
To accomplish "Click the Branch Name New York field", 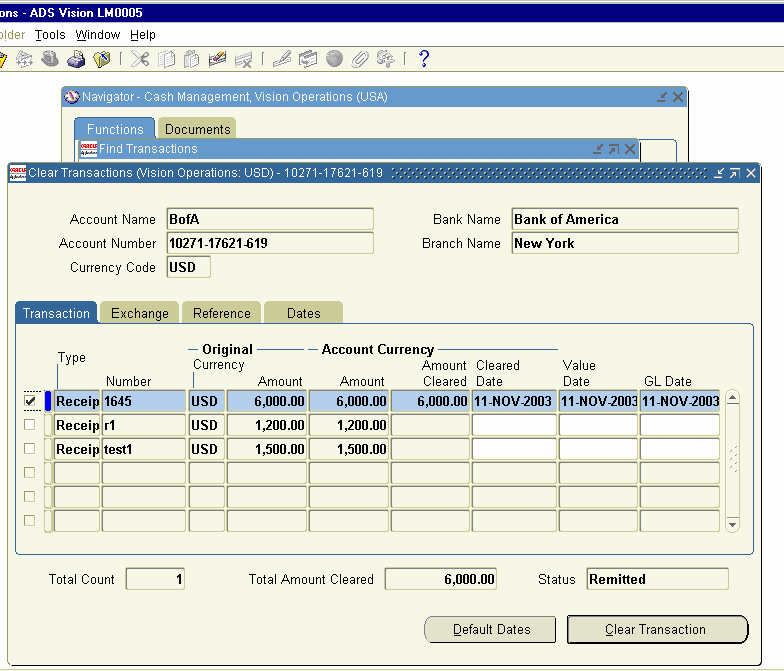I will (625, 243).
